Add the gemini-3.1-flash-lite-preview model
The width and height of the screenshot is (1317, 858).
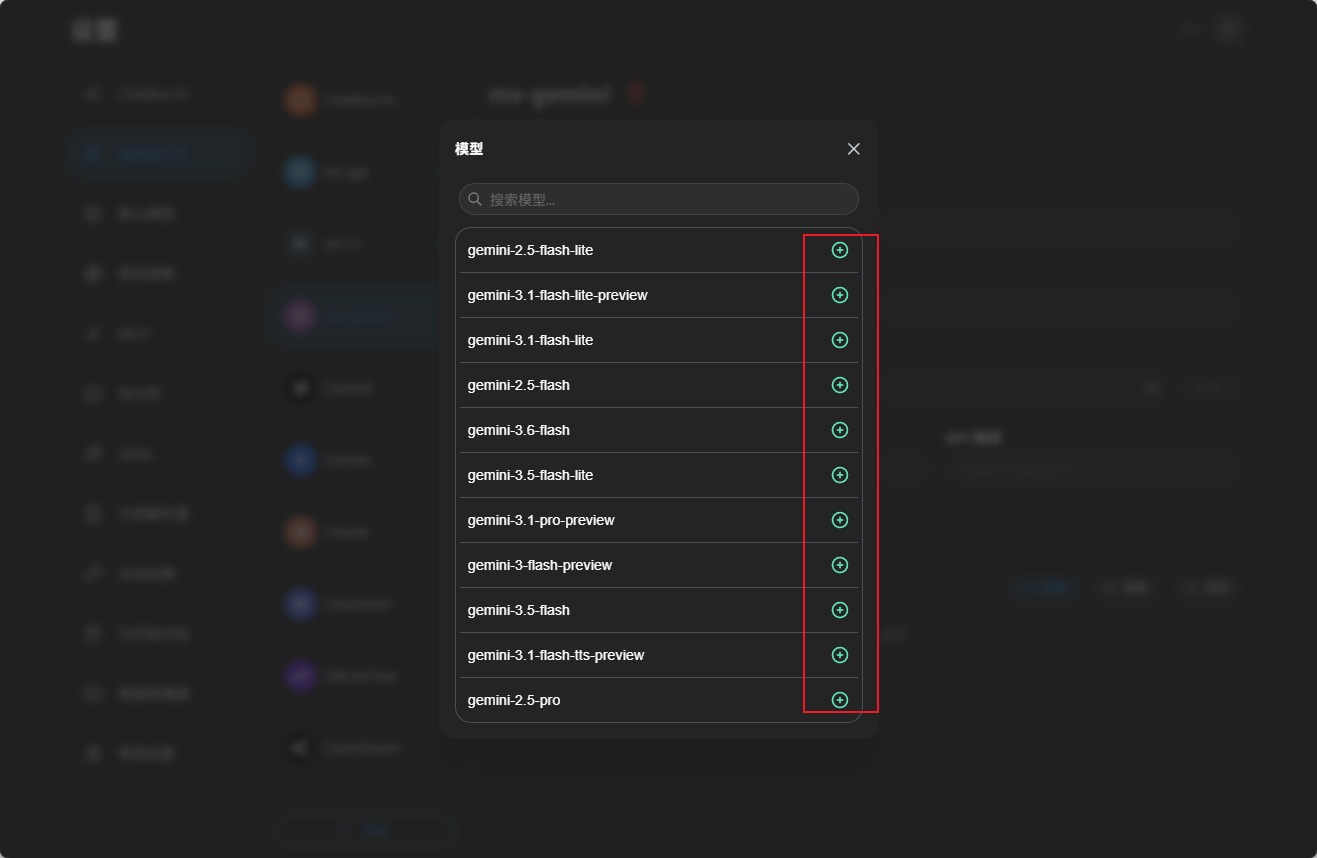[840, 295]
